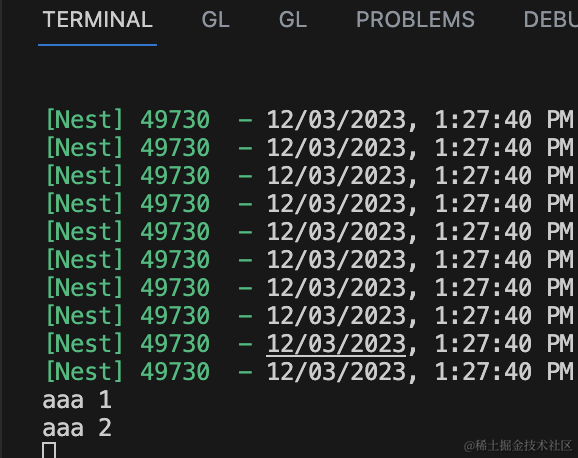This screenshot has height=458, width=578.
Task: Open the first GL tab
Action: [216, 20]
